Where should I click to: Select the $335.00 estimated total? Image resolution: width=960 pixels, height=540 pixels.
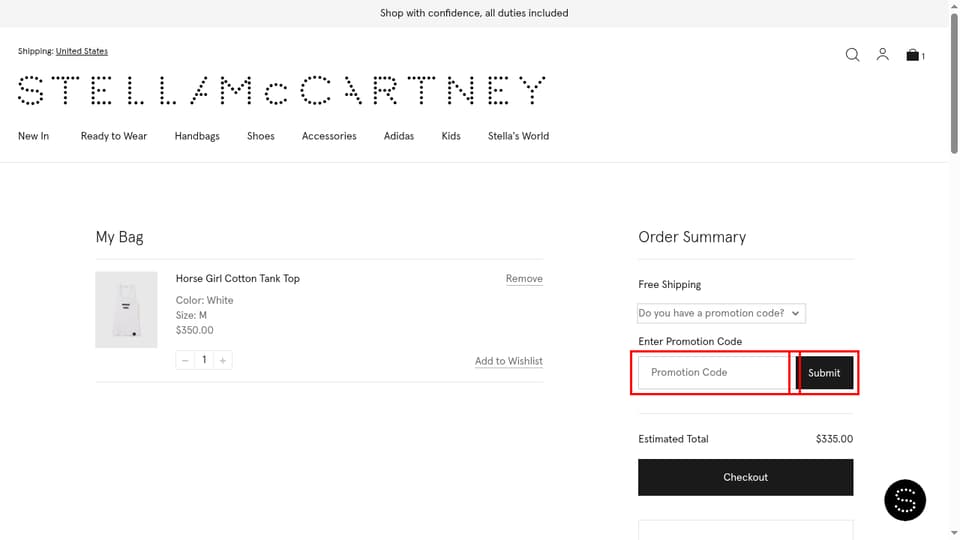point(834,439)
